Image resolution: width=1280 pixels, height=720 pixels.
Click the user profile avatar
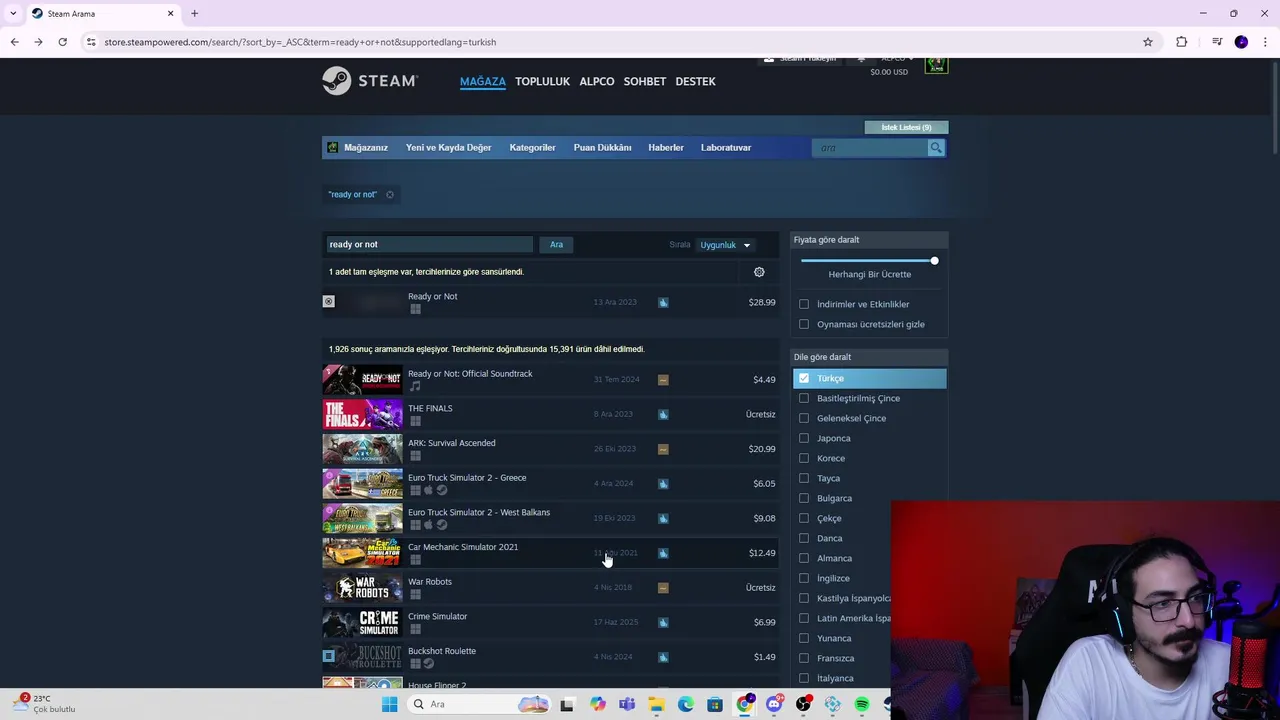(936, 65)
